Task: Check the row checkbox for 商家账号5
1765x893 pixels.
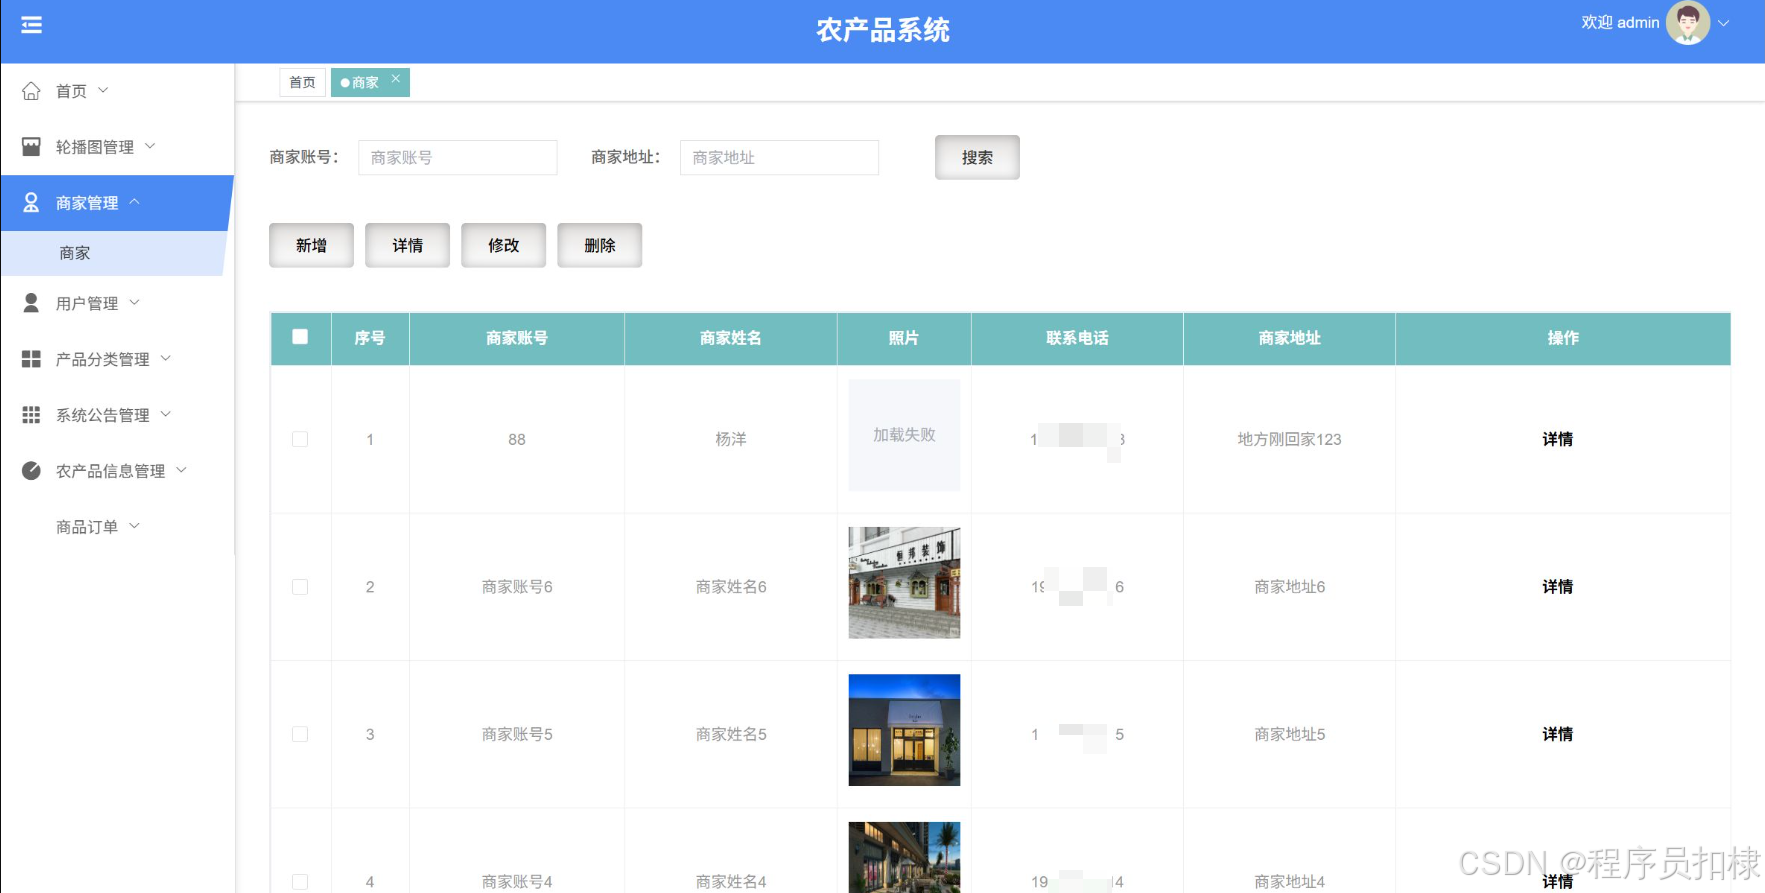Action: pos(300,734)
